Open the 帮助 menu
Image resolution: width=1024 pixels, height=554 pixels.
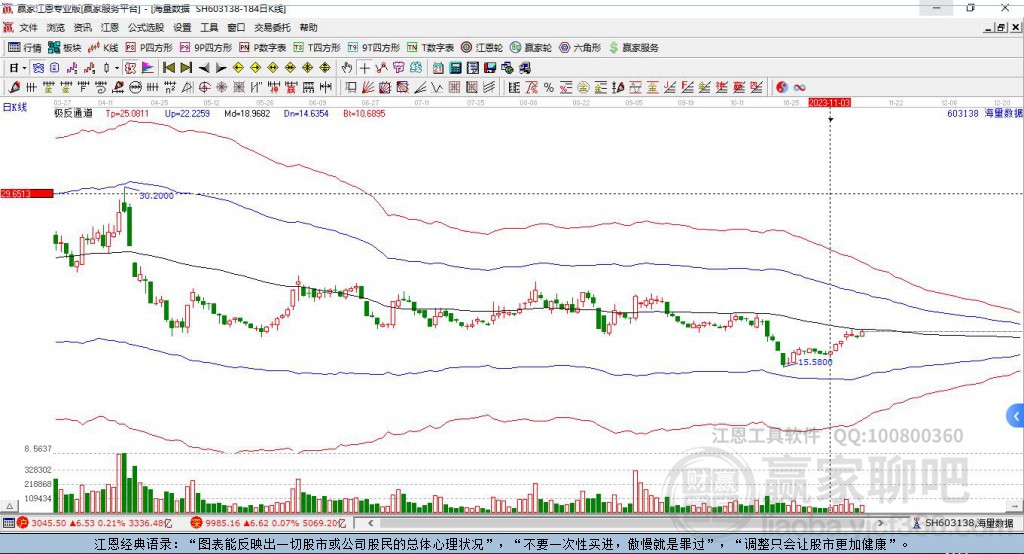308,27
